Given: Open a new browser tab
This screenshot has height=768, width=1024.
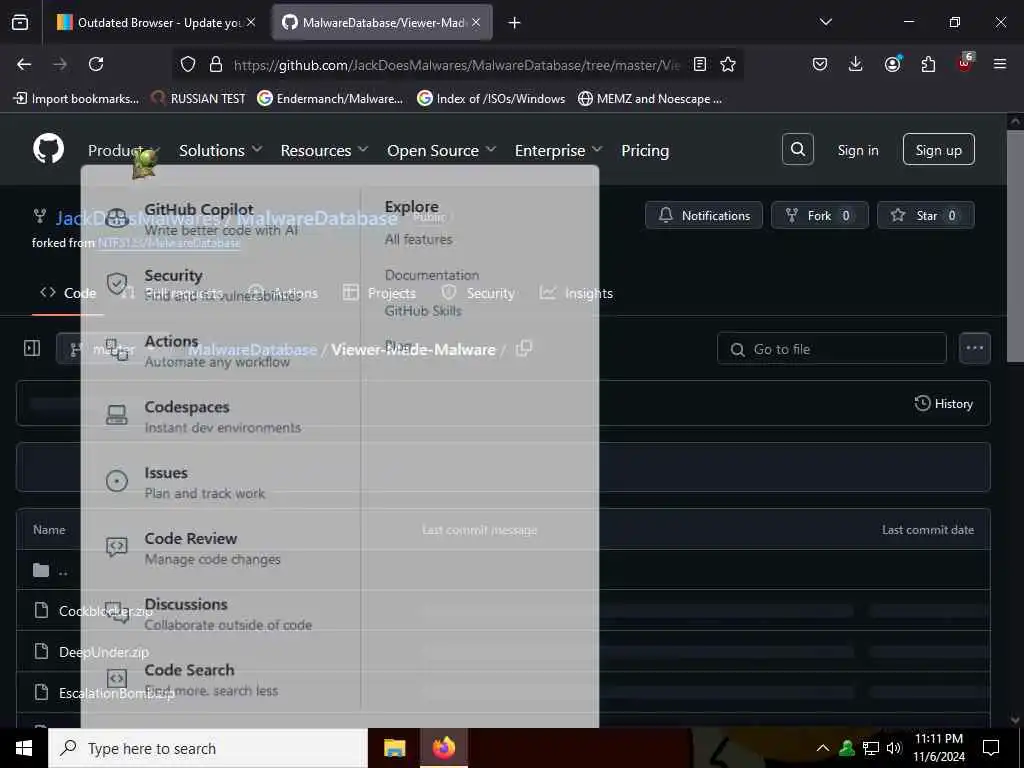Looking at the screenshot, I should (514, 23).
